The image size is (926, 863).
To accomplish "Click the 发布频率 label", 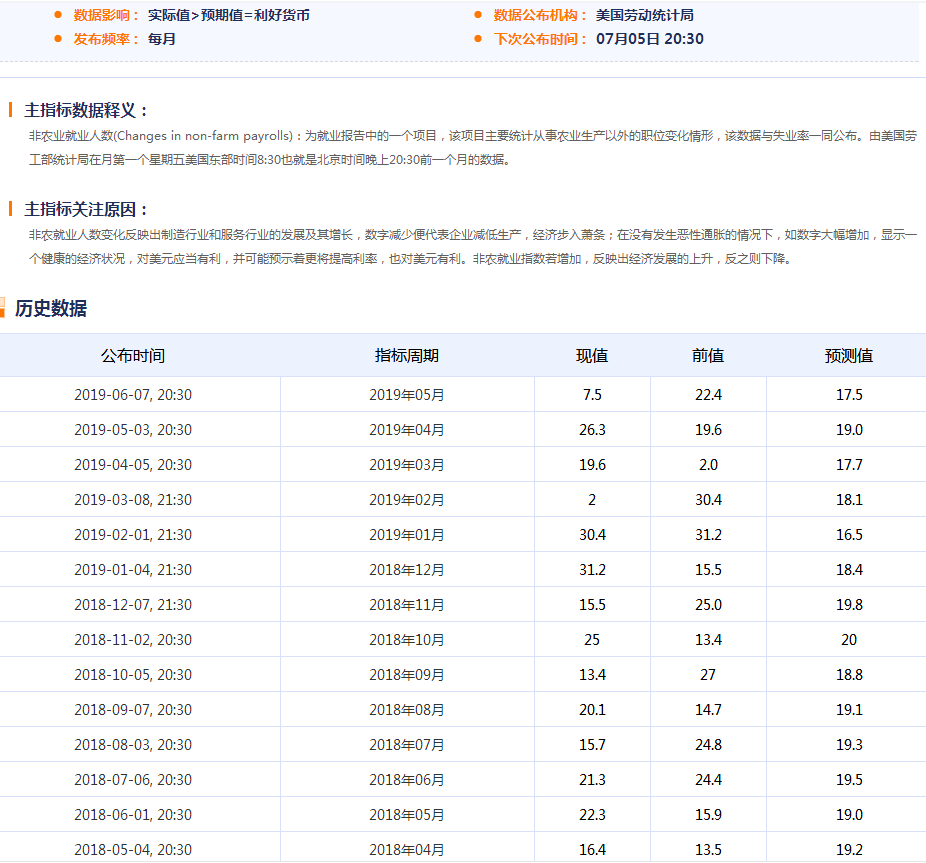I will pyautogui.click(x=106, y=39).
